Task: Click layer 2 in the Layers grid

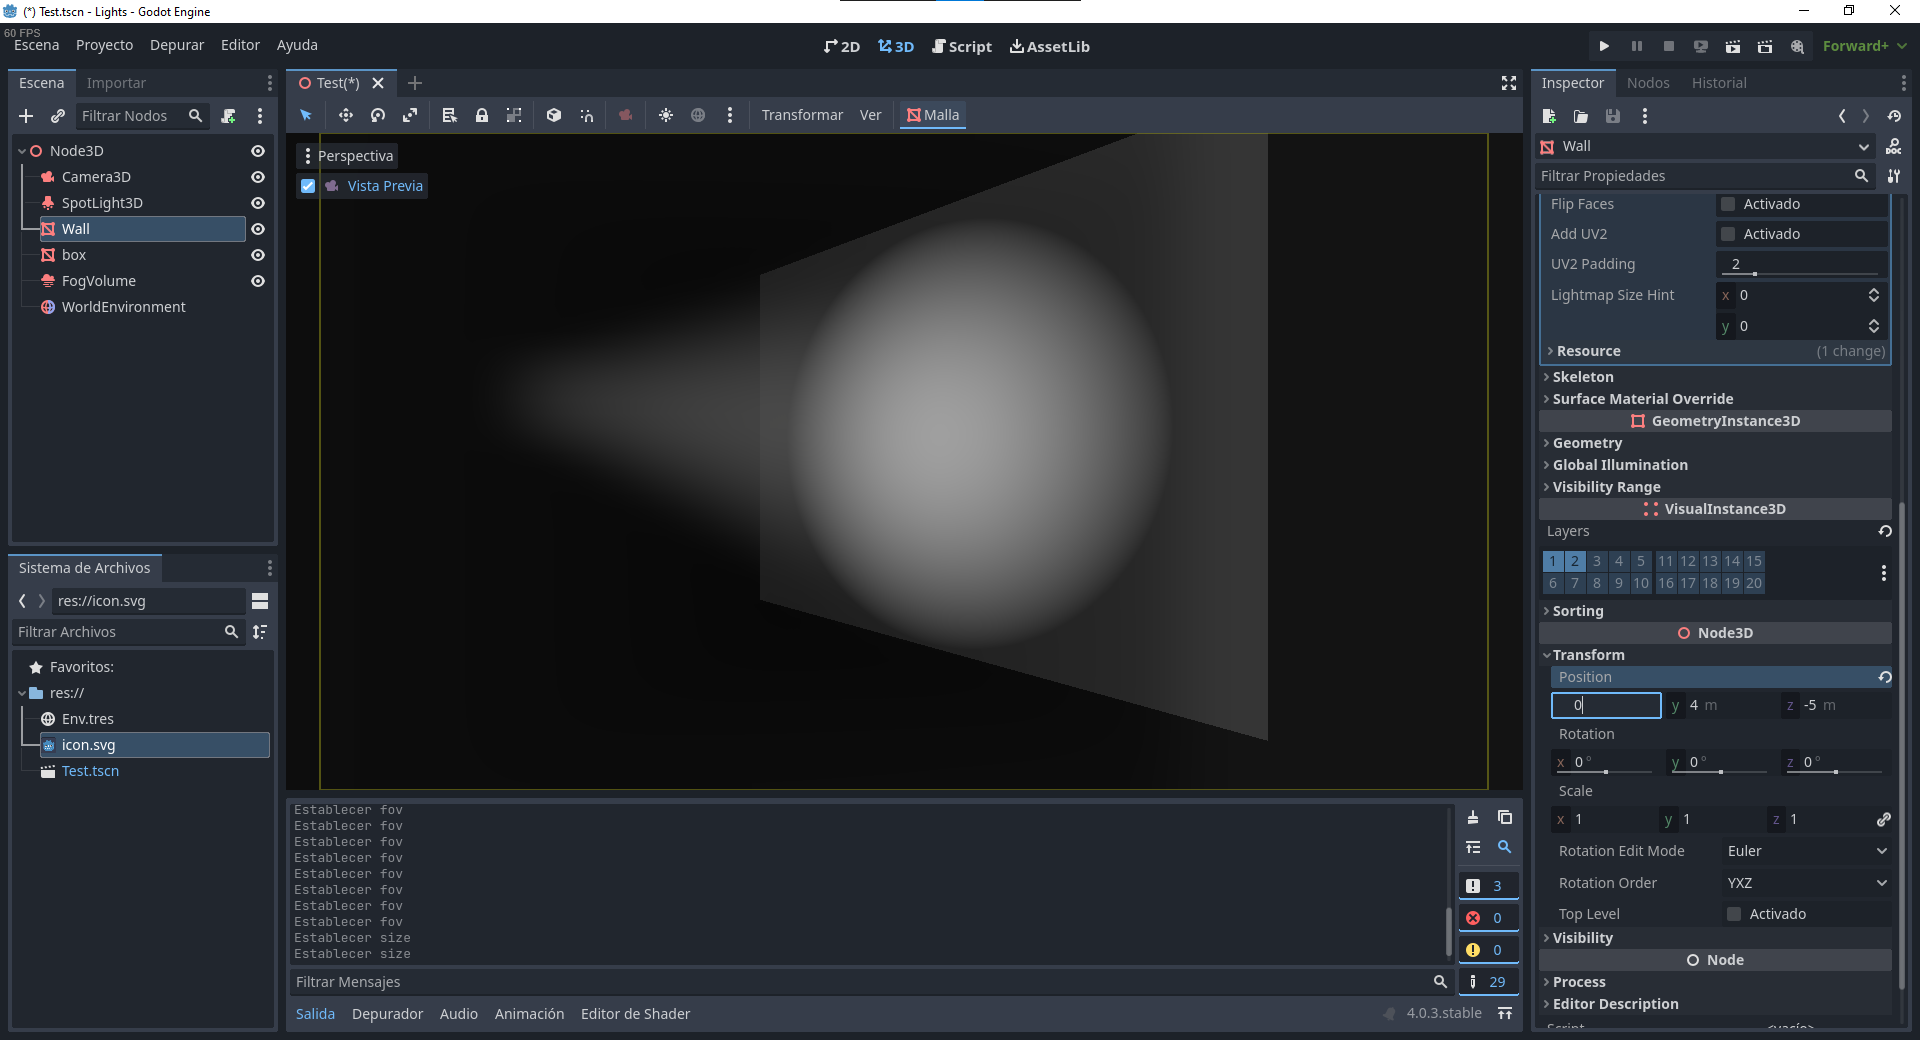Action: [x=1575, y=561]
